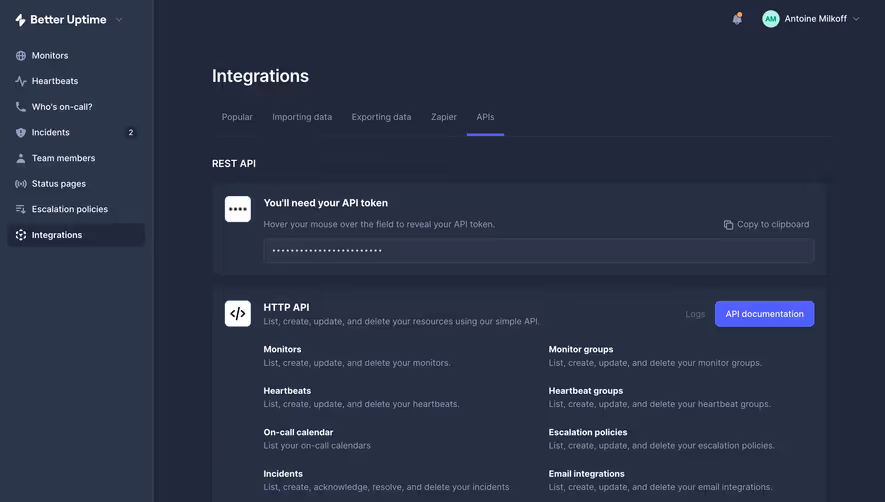Open the HTTP API Logs link
Screen dimensions: 885x502
tap(695, 314)
